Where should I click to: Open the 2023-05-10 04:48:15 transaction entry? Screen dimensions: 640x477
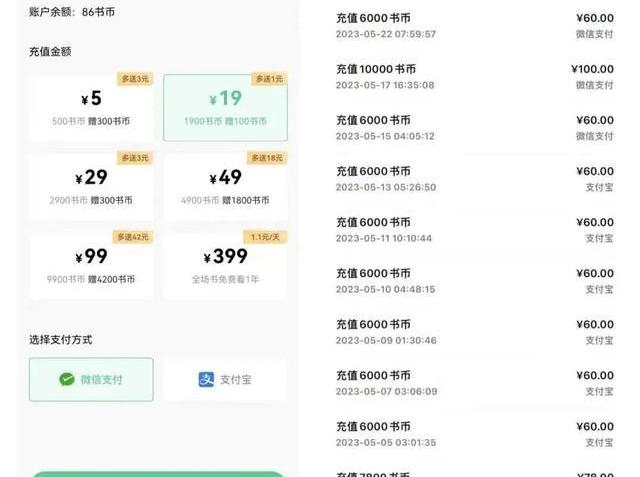[474, 281]
